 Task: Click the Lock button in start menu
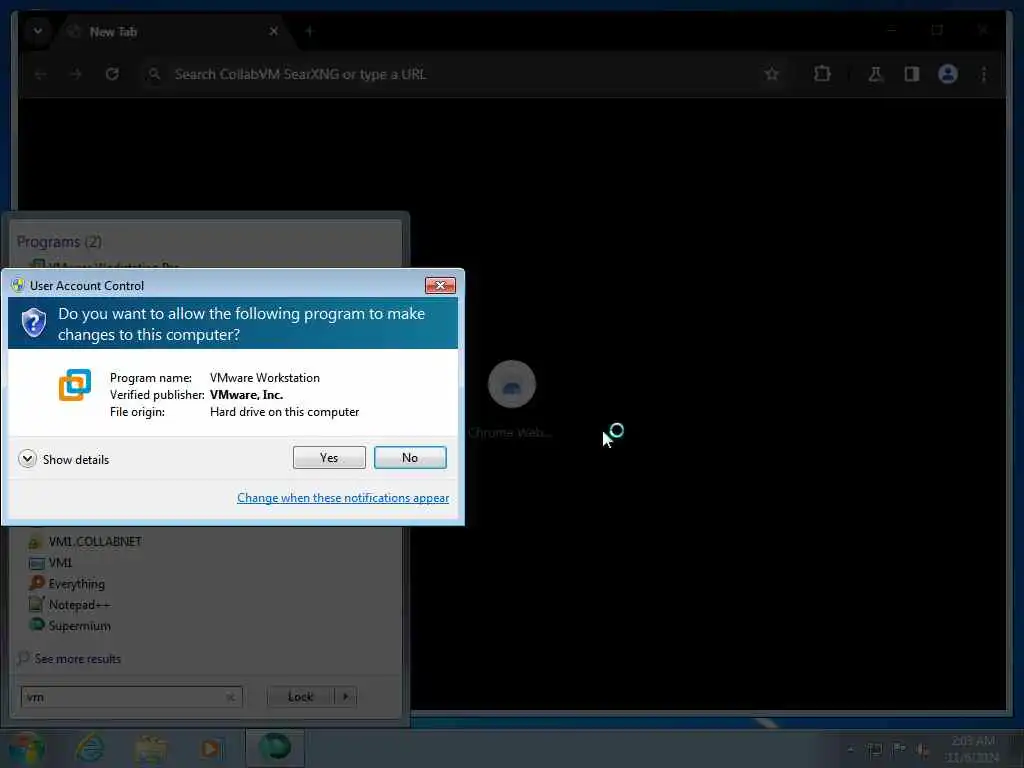click(300, 697)
